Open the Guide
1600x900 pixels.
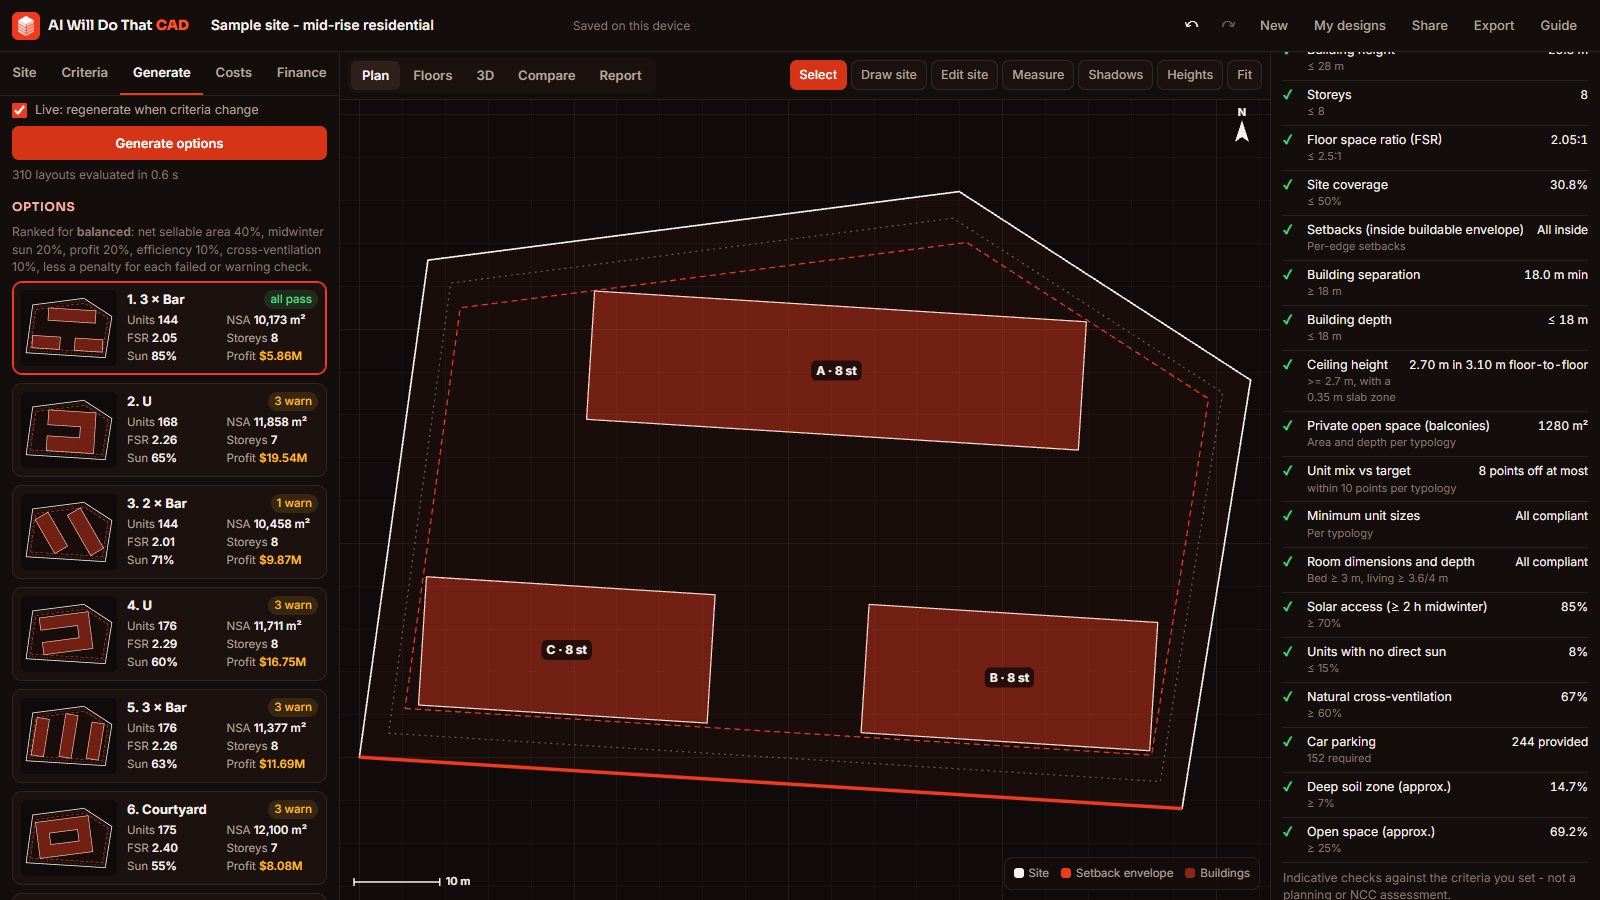1558,25
